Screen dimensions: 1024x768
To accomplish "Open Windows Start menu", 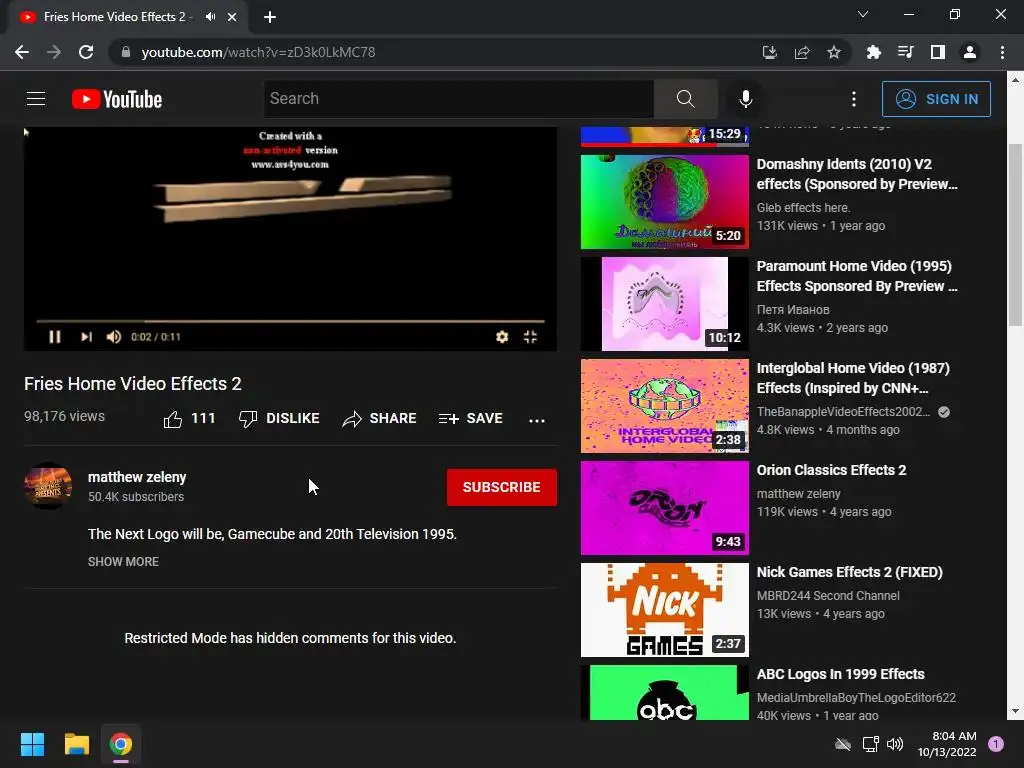I will pyautogui.click(x=32, y=744).
